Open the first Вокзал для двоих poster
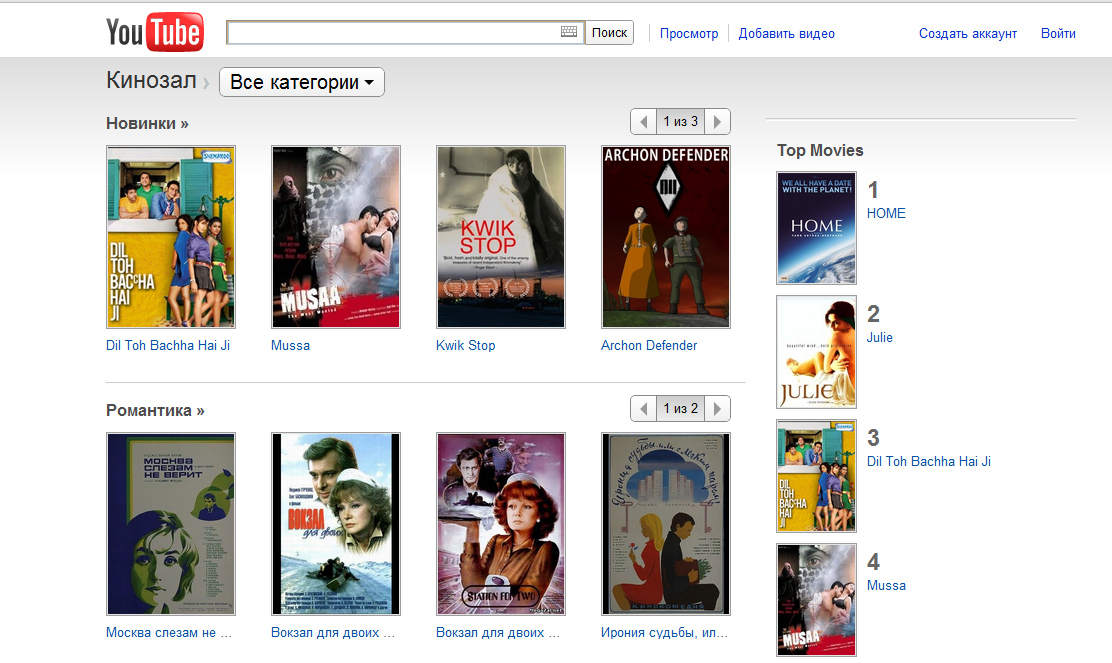 (335, 524)
